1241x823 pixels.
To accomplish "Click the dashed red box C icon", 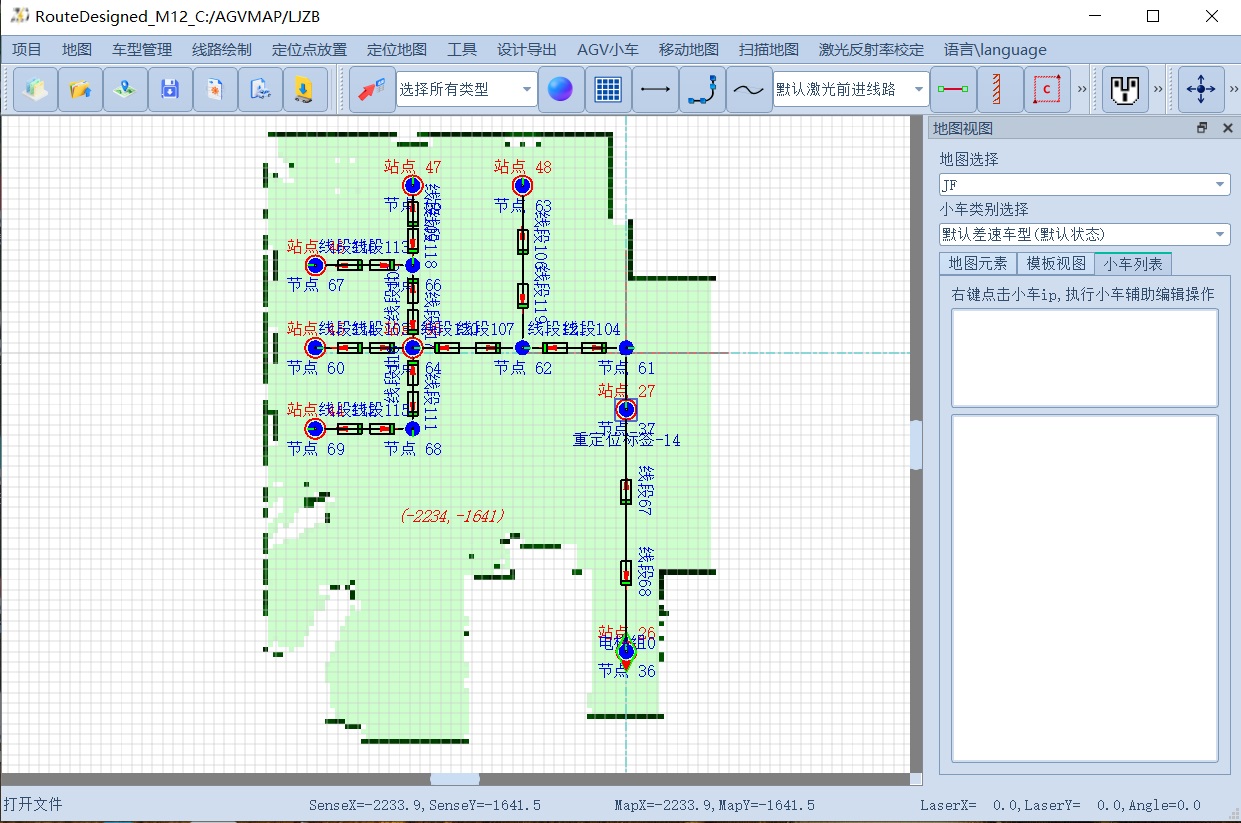I will click(x=1046, y=90).
